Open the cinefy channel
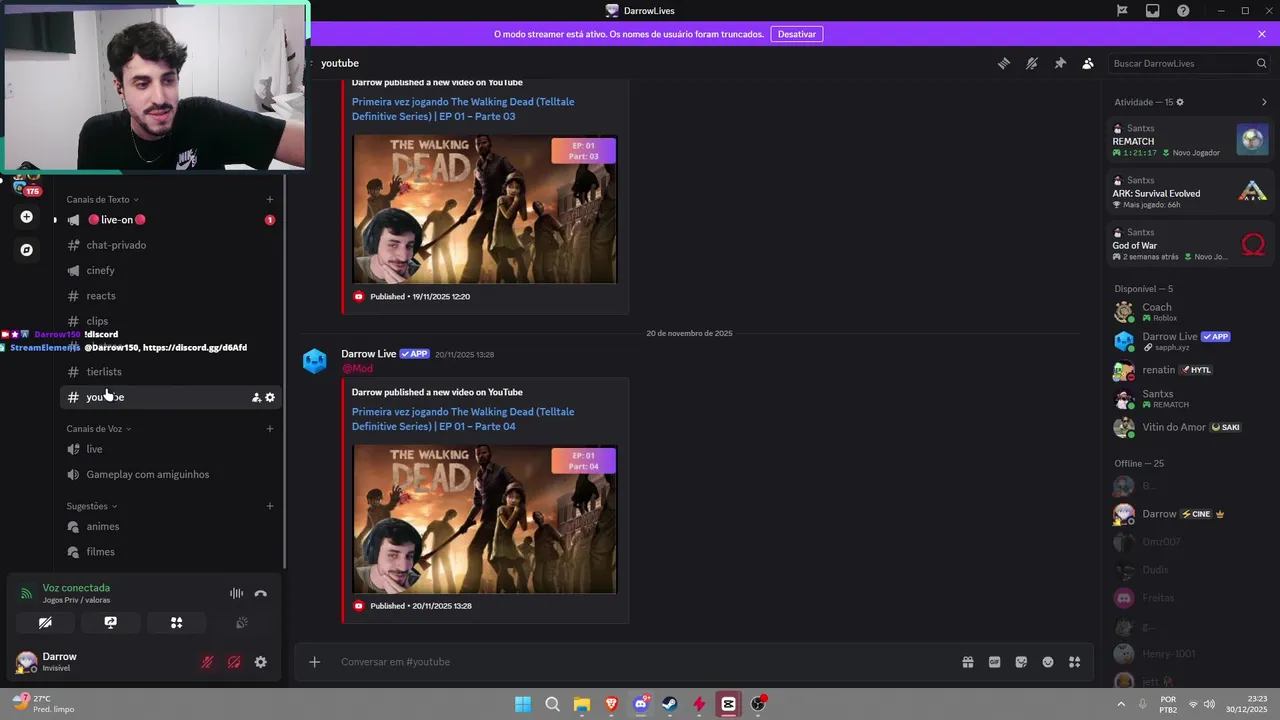Viewport: 1280px width, 720px height. [170, 270]
